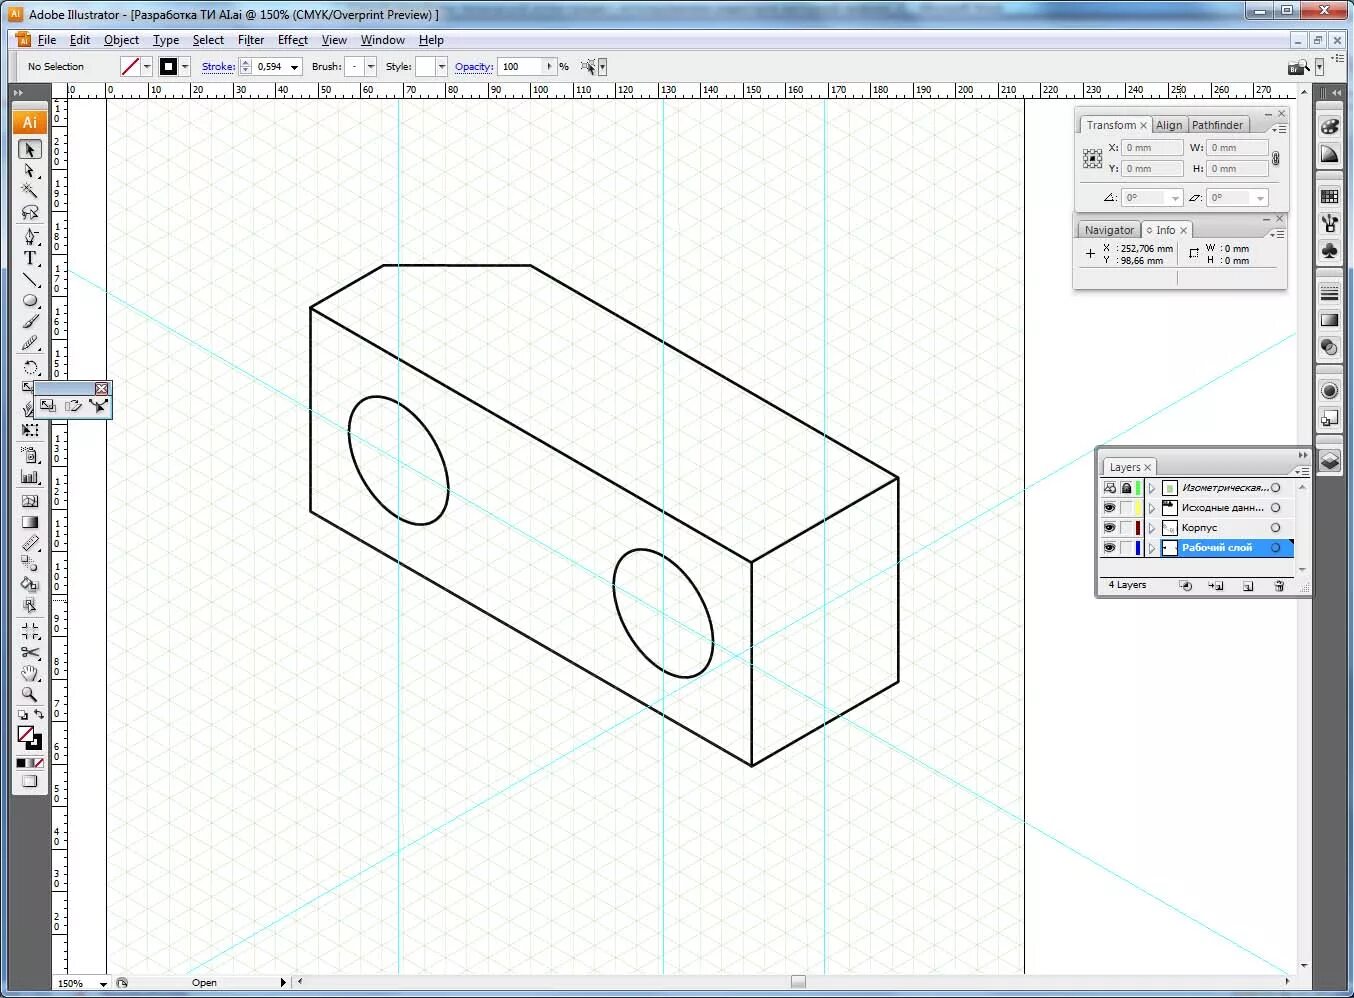The height and width of the screenshot is (998, 1354).
Task: Open Layers panel options menu
Action: [1301, 471]
